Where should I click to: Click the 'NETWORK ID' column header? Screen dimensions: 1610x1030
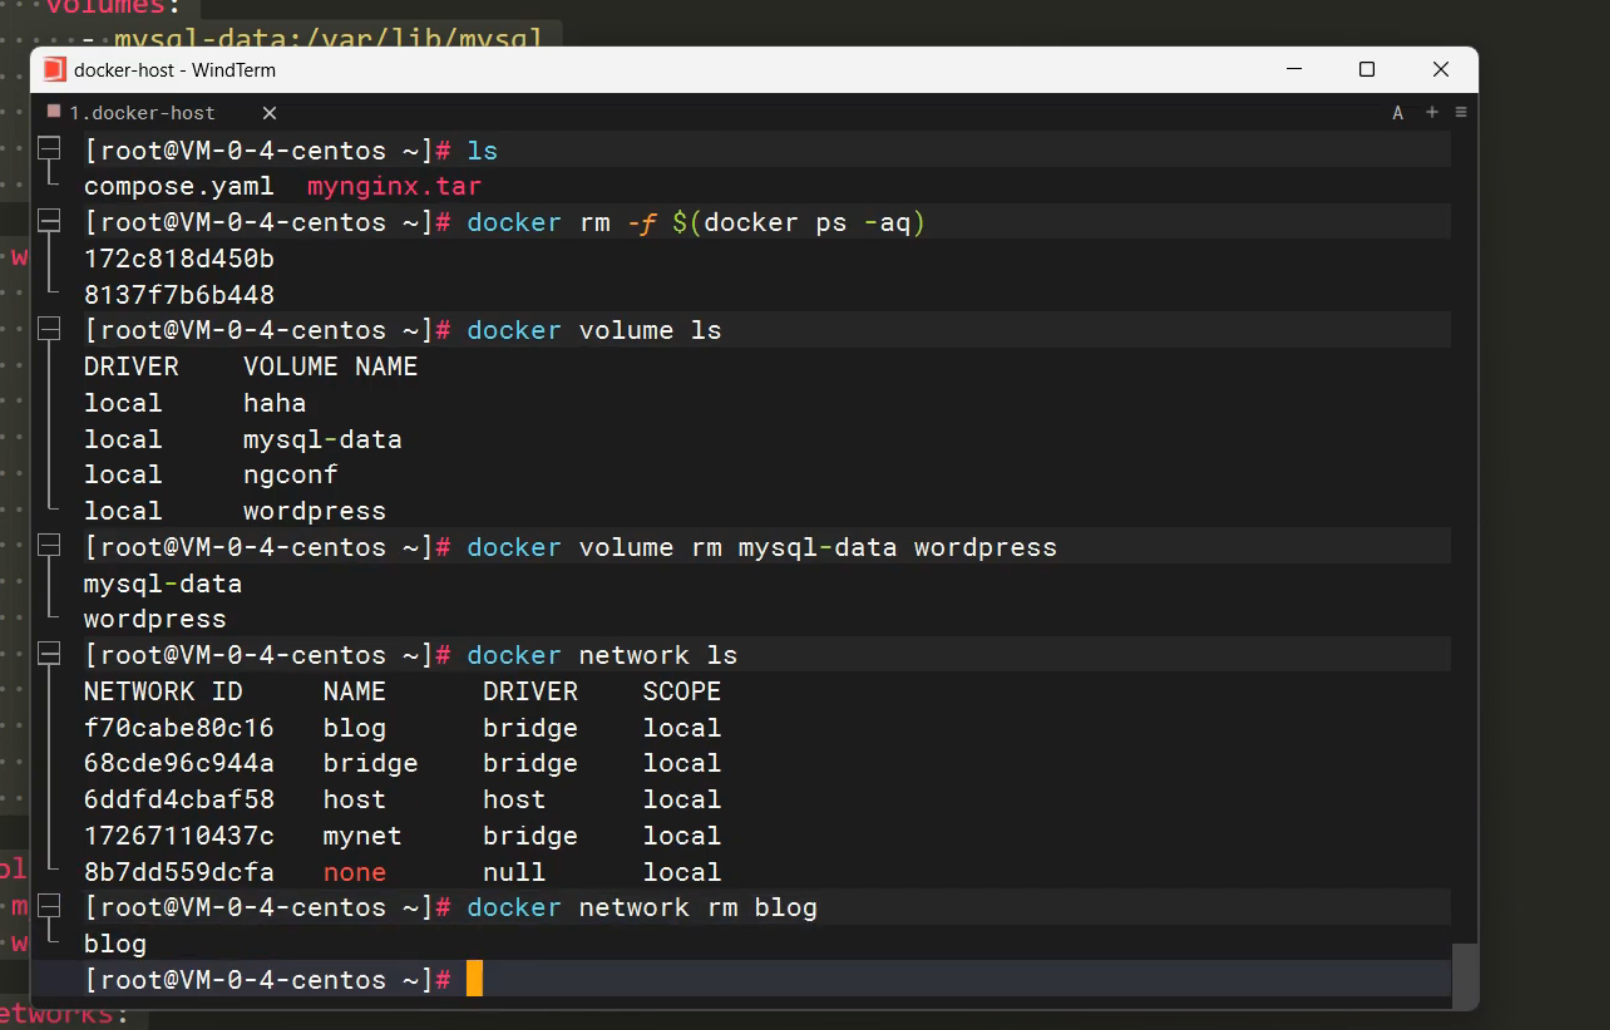click(x=163, y=691)
